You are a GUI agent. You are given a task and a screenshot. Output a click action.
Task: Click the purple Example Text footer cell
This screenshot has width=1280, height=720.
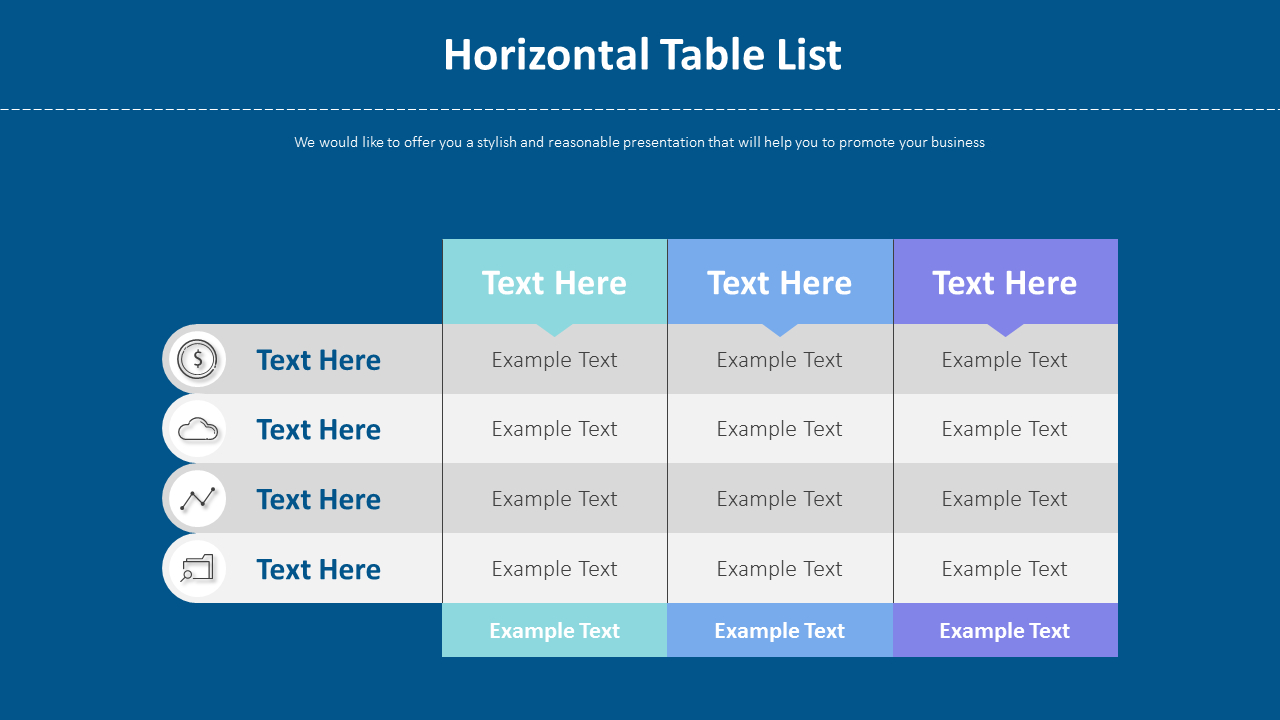pyautogui.click(x=1006, y=630)
